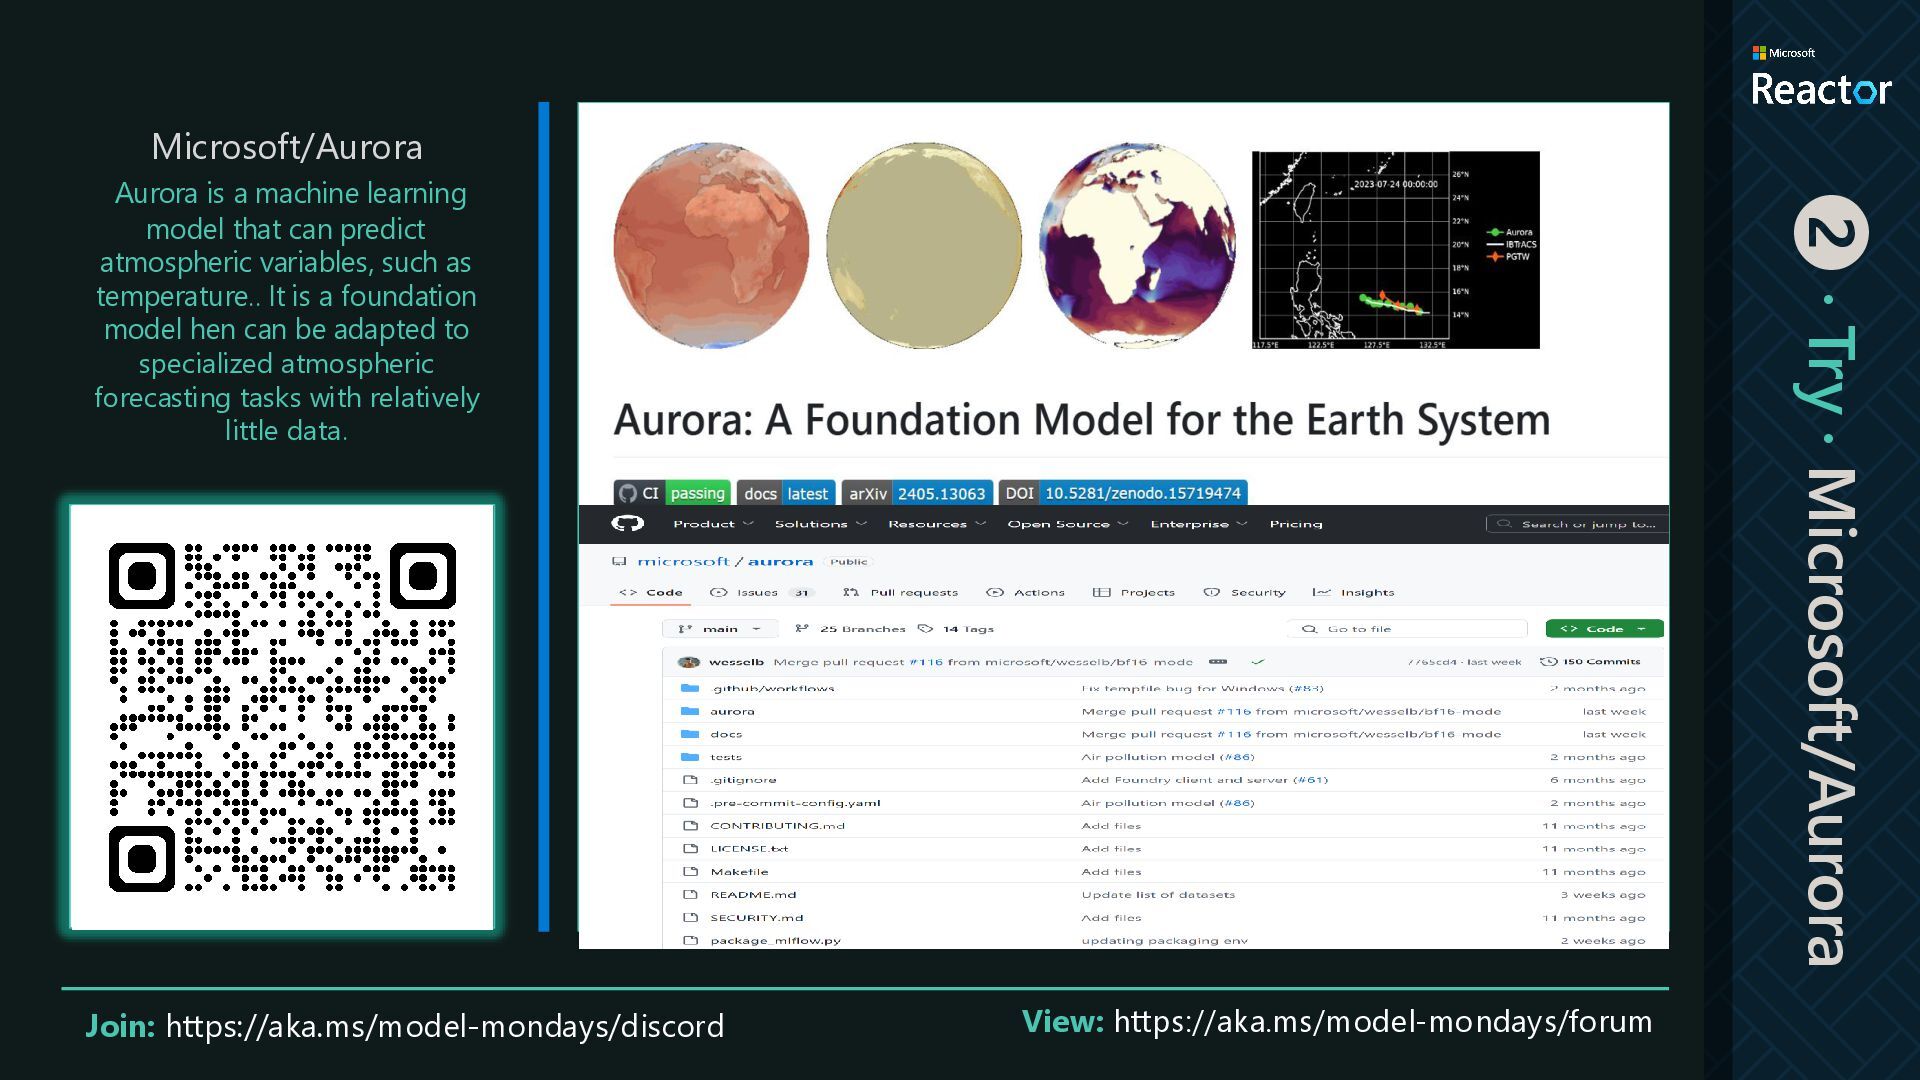Screen dimensions: 1920x1080
Task: Open the Issues tab
Action: click(762, 593)
